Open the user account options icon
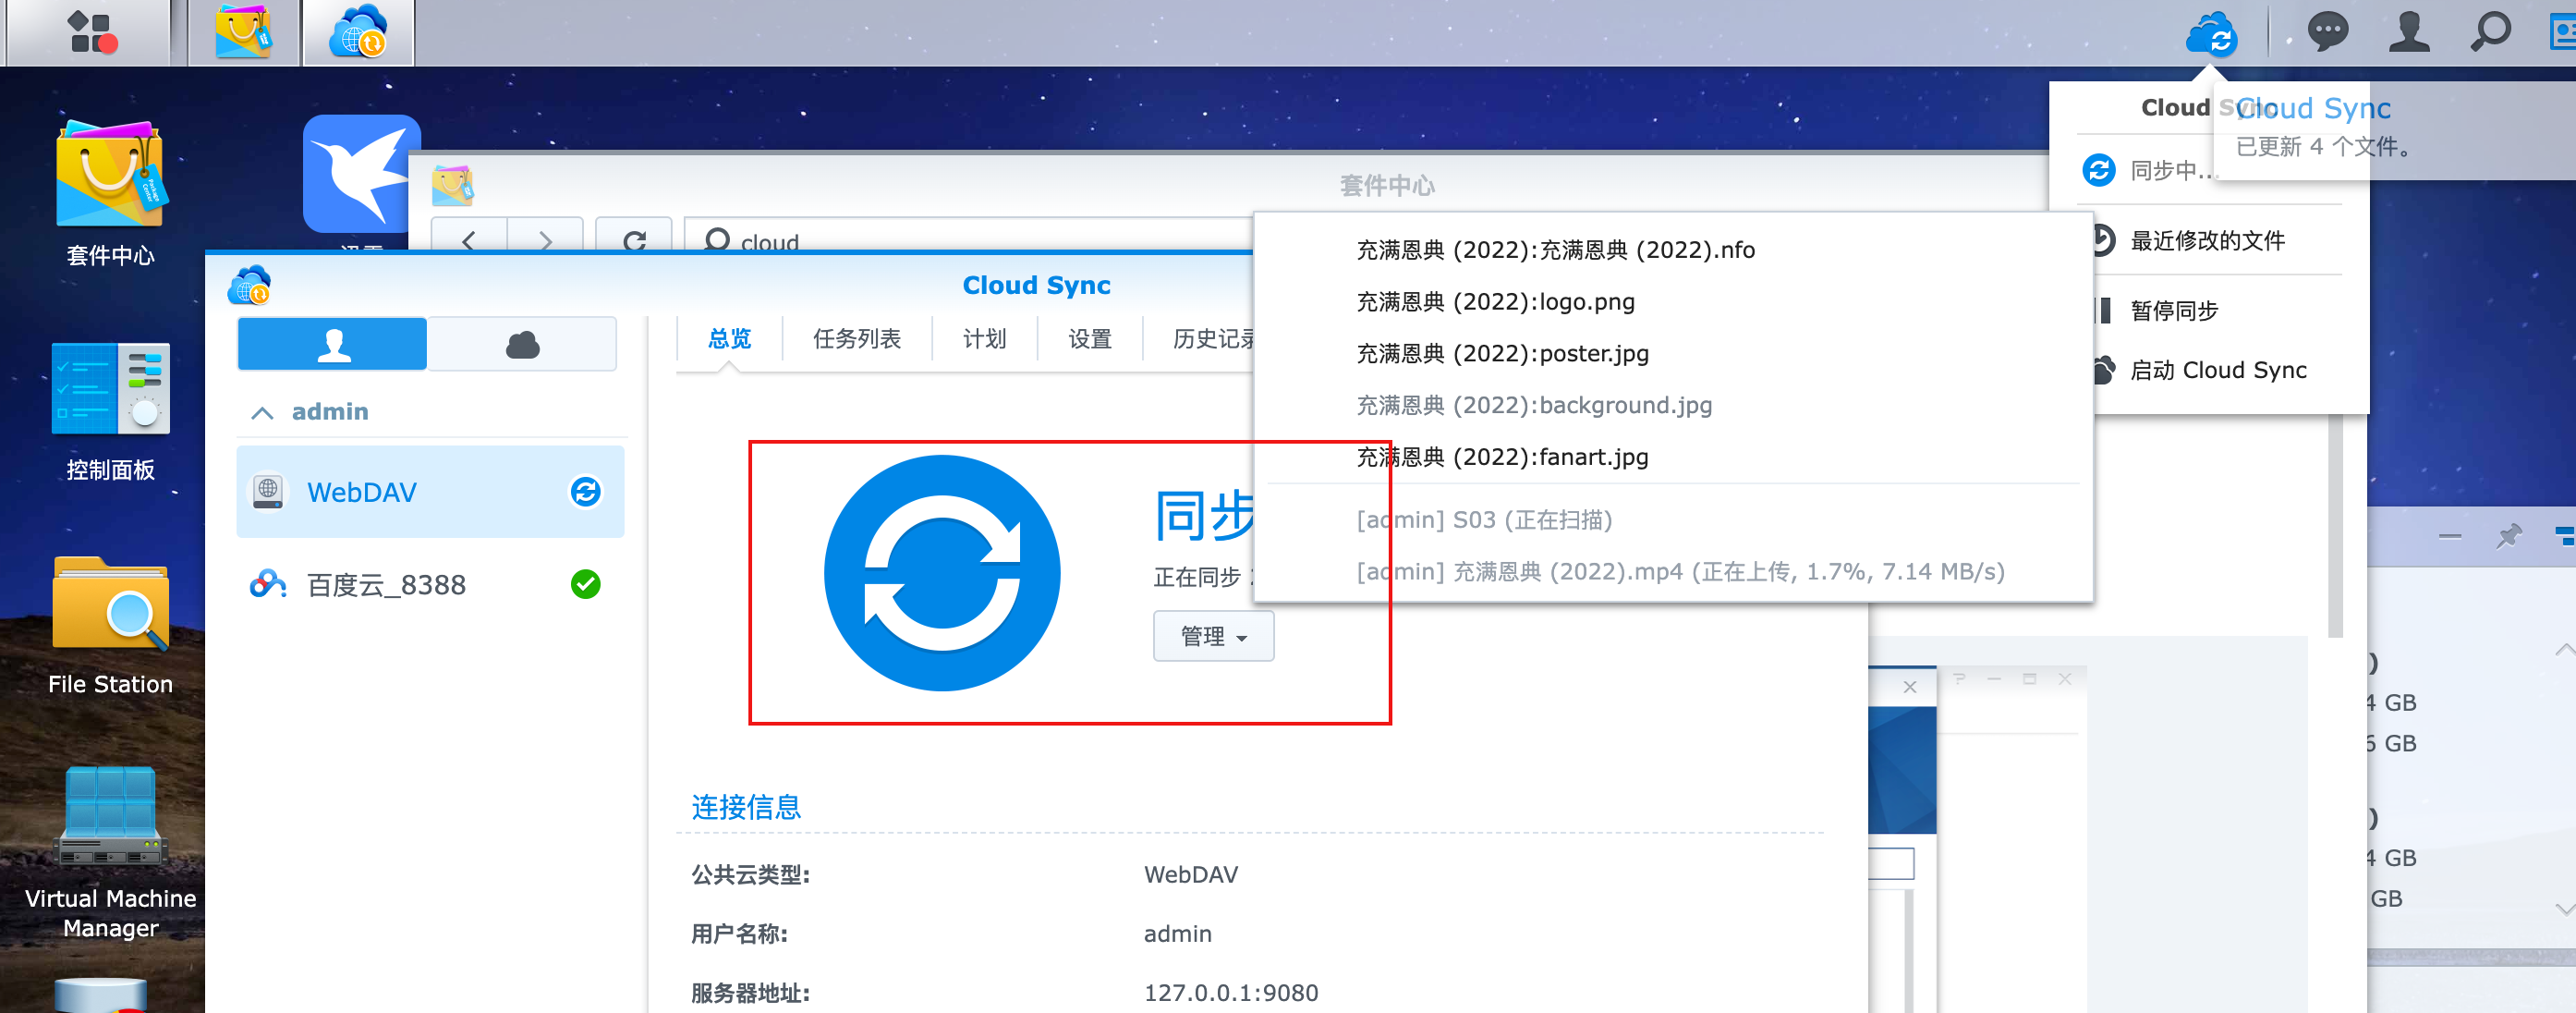 click(2409, 32)
